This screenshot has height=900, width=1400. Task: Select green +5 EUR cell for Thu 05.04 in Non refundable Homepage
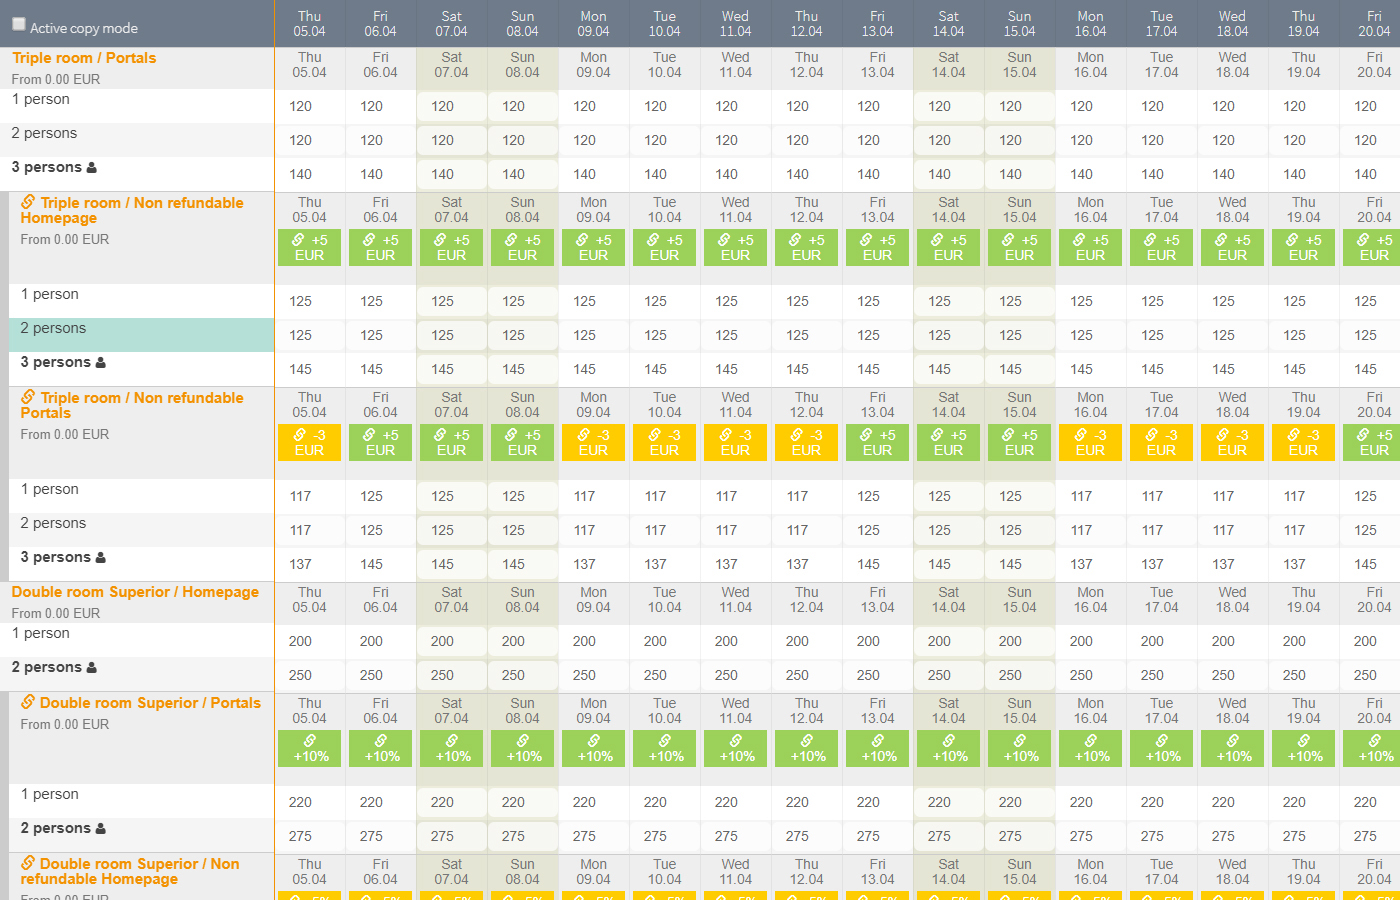[x=309, y=248]
